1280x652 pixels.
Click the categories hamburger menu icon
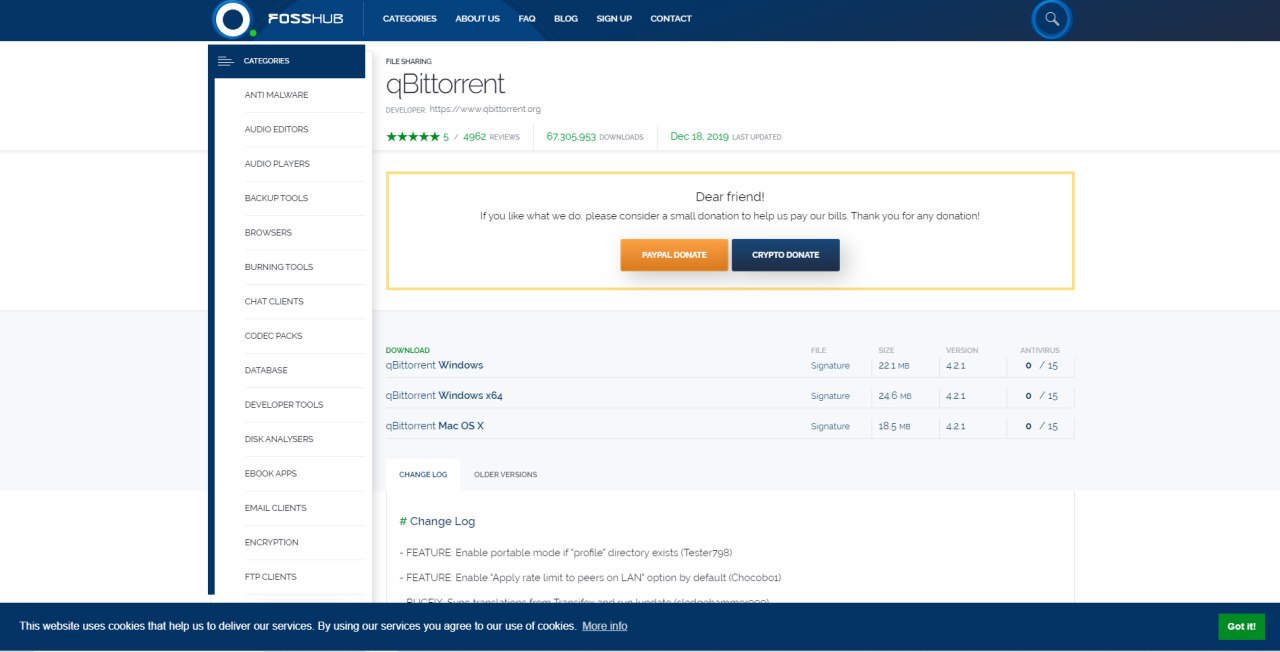tap(225, 61)
